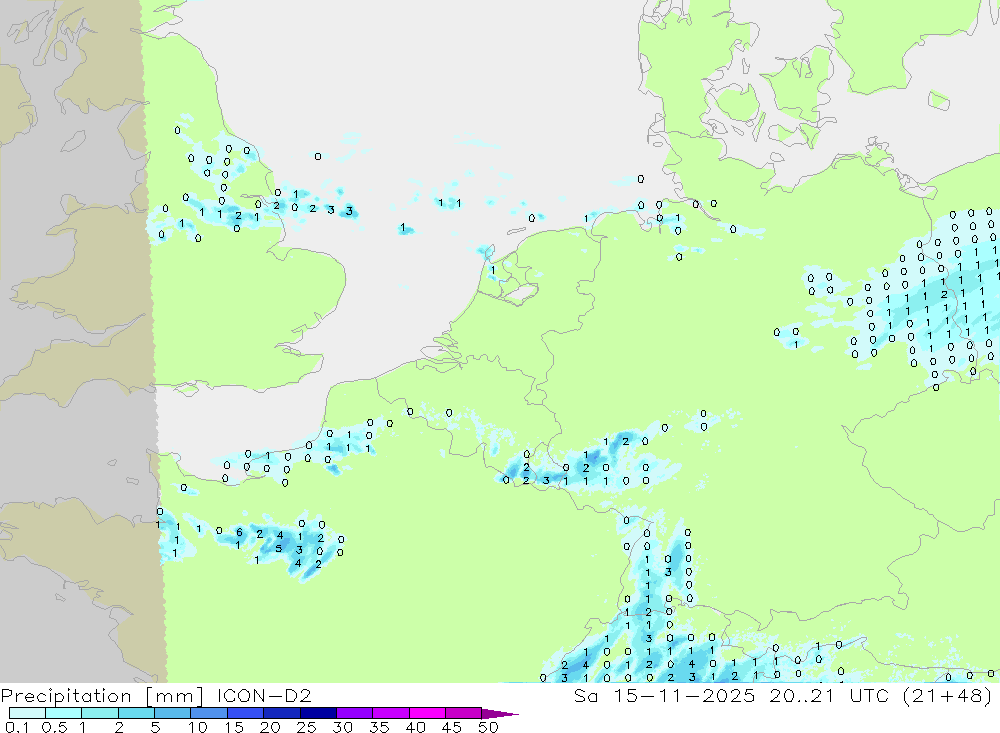Viewport: 1000px width, 733px height.
Task: Click the '45' legend scale label
Action: 452,727
